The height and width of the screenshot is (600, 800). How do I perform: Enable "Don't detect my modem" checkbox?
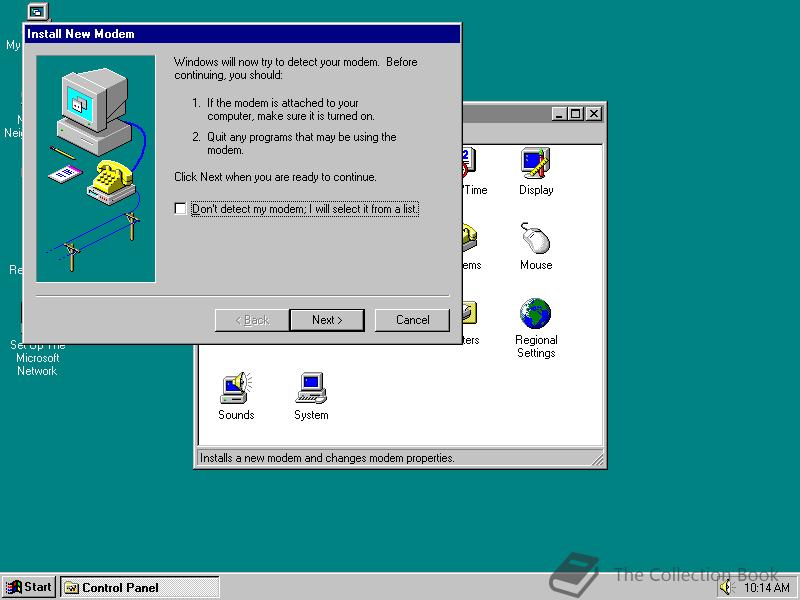click(x=180, y=209)
